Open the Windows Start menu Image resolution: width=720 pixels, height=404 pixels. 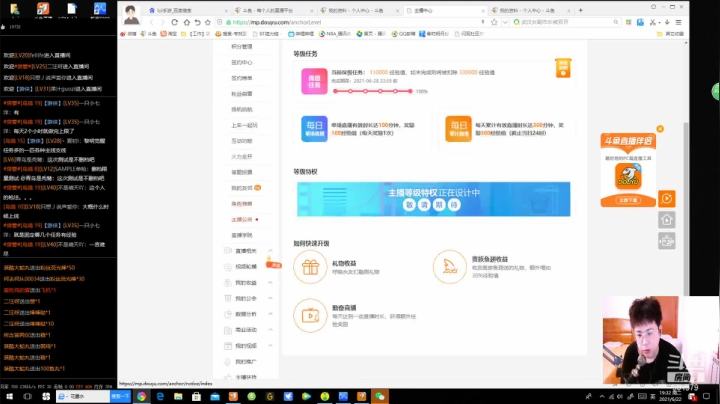(x=9, y=396)
